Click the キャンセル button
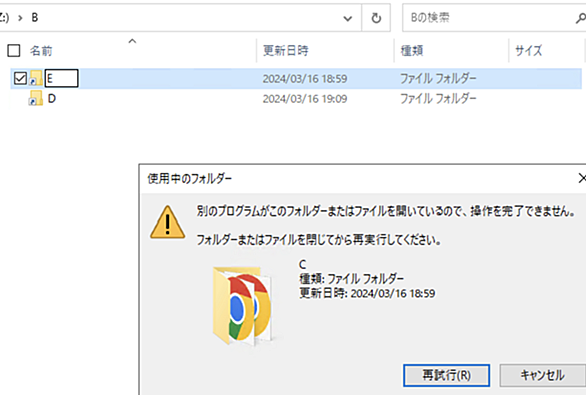 (543, 375)
